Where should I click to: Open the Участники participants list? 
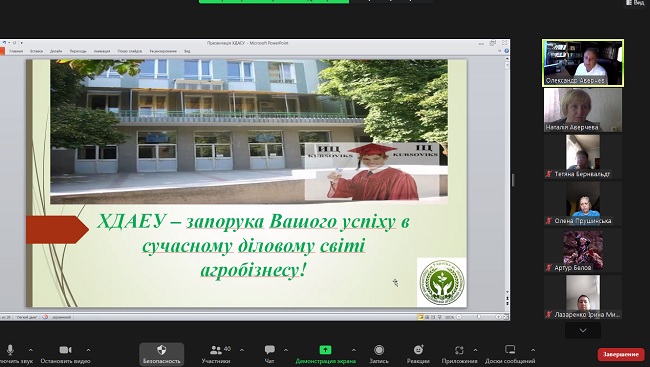pos(216,350)
